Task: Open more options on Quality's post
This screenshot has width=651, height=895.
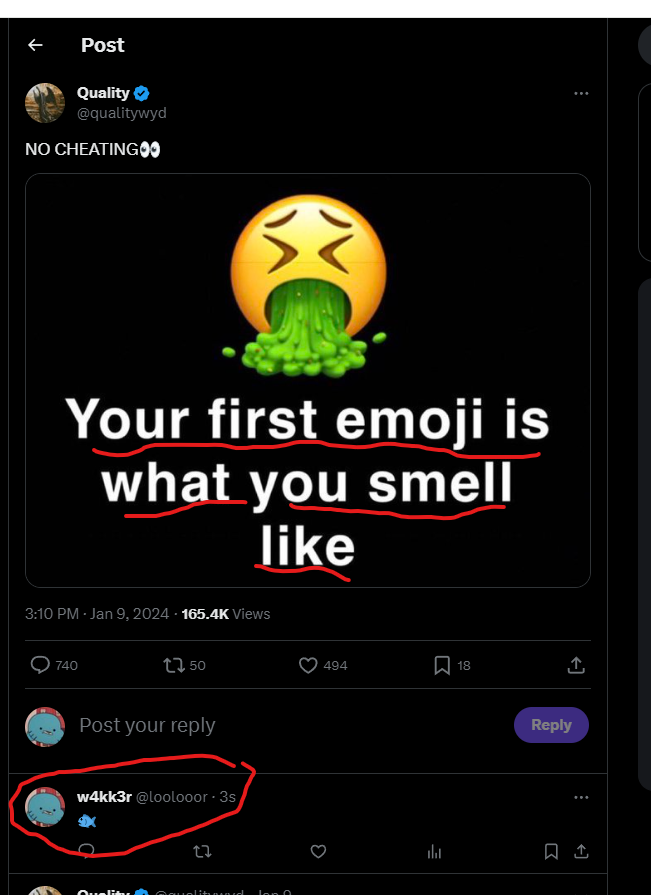Action: coord(581,93)
